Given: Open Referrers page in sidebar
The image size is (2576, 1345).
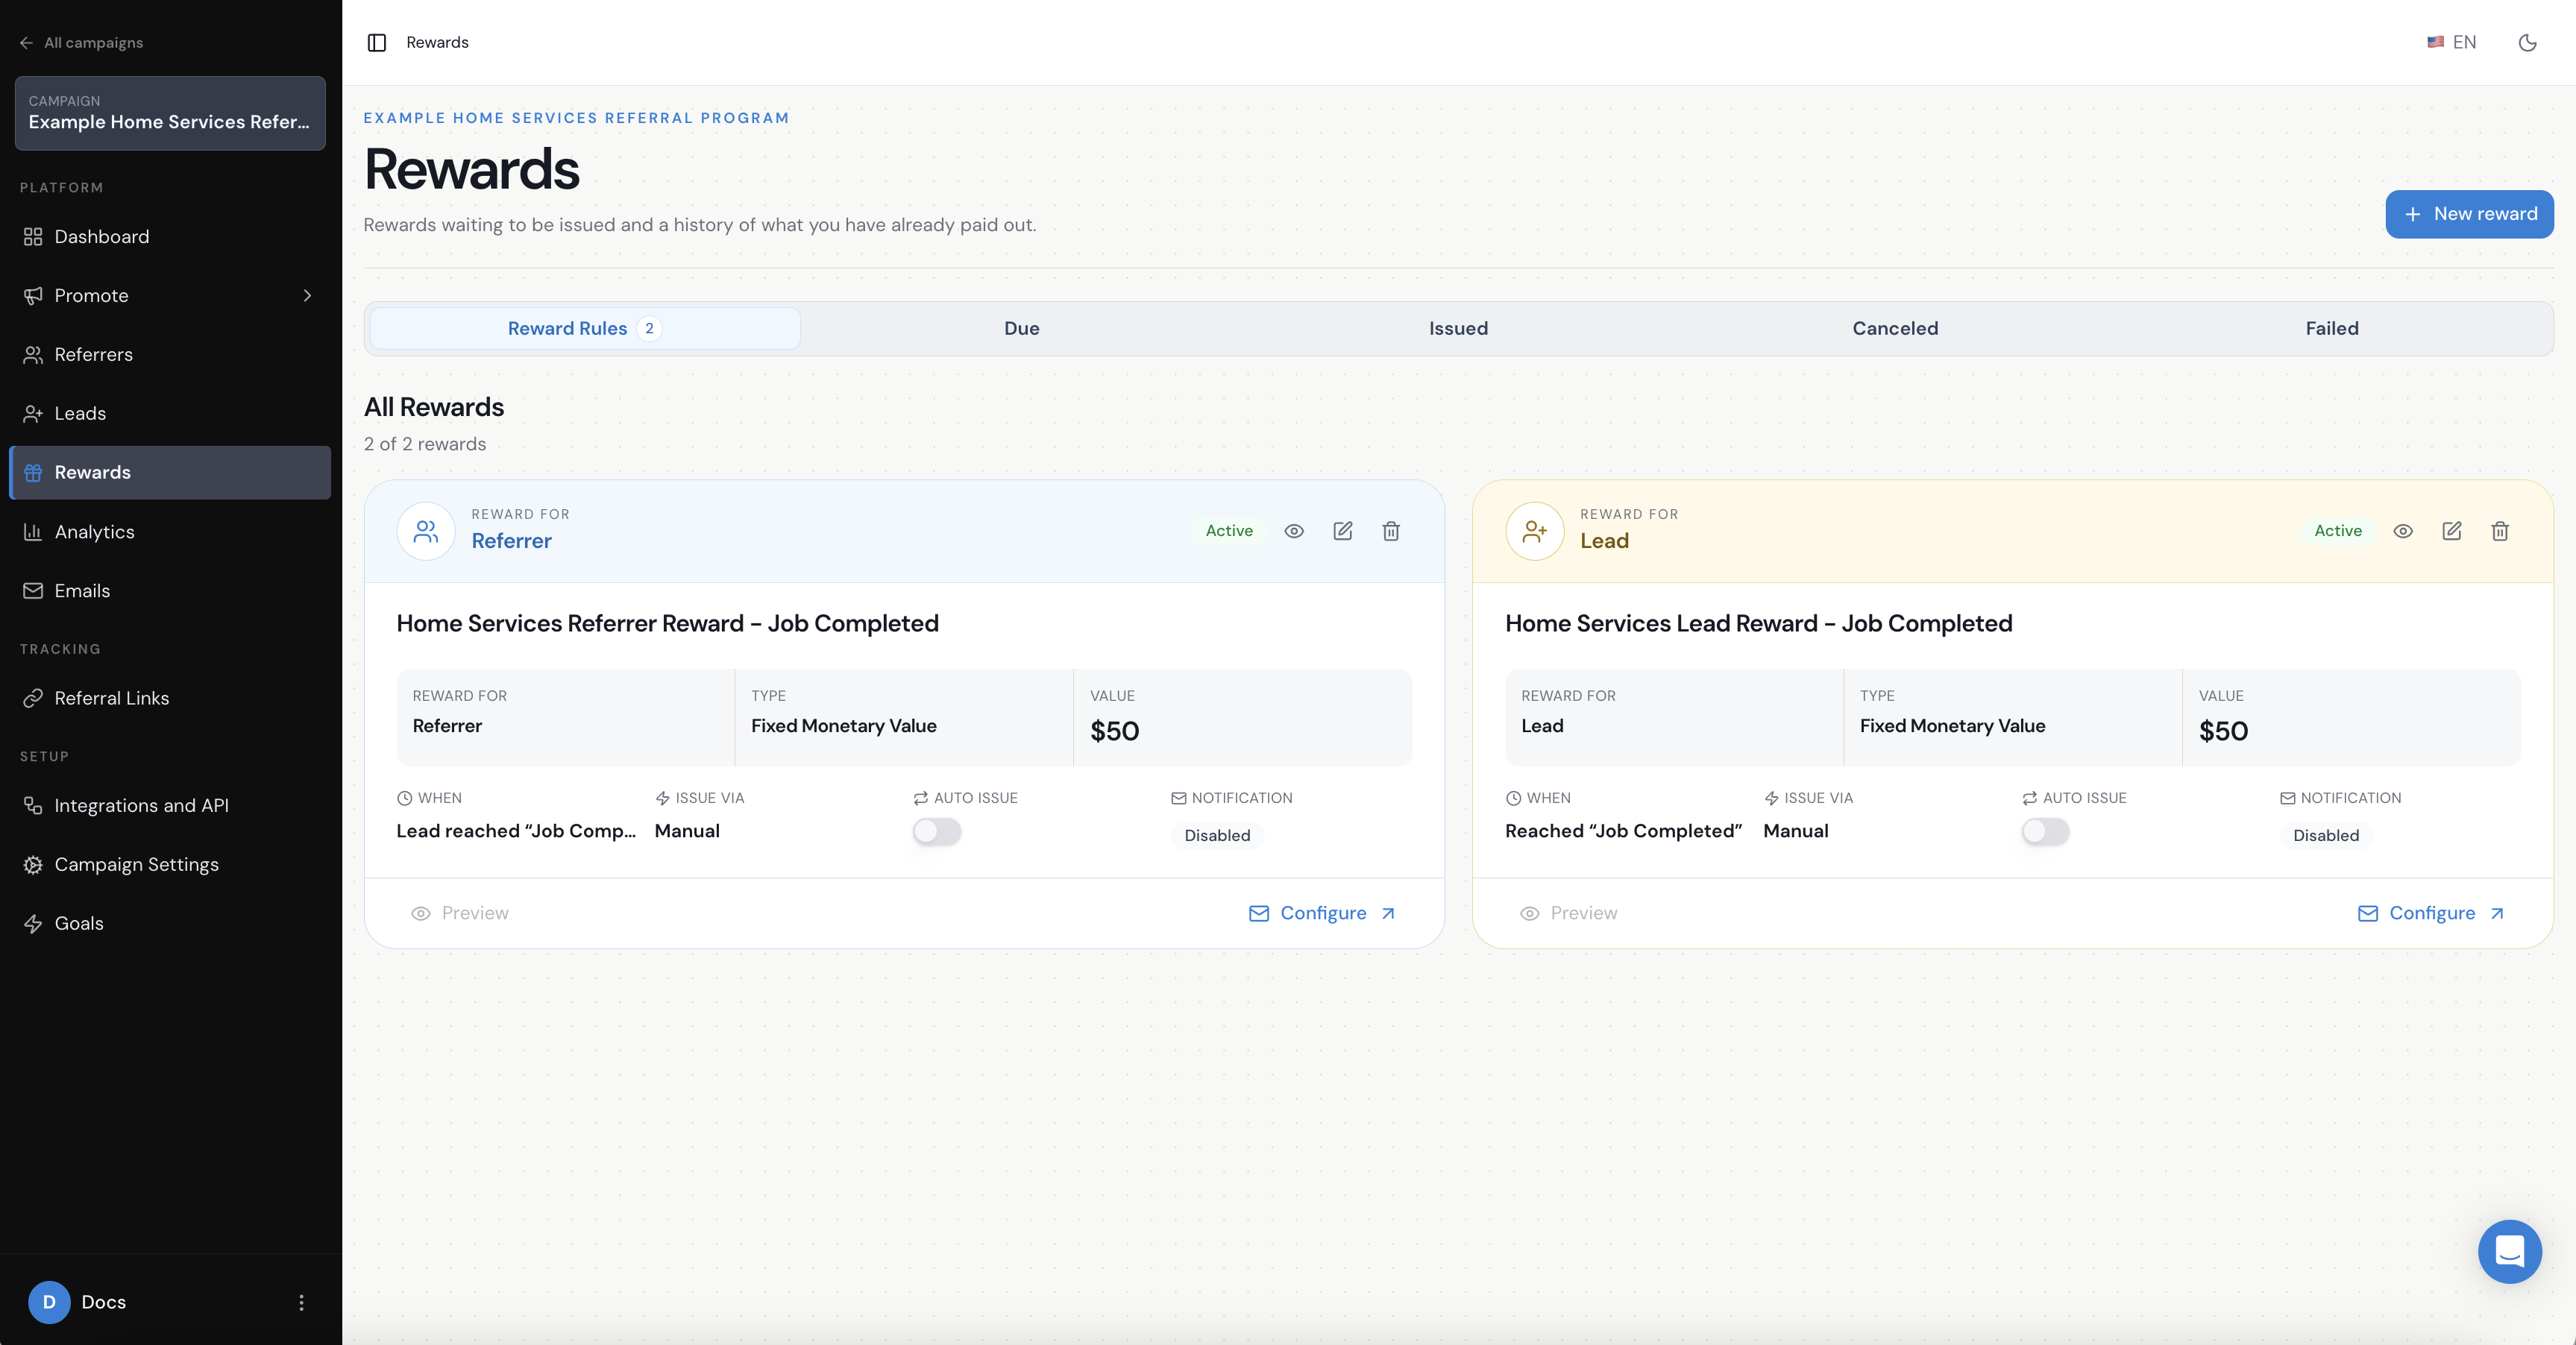Looking at the screenshot, I should point(170,355).
